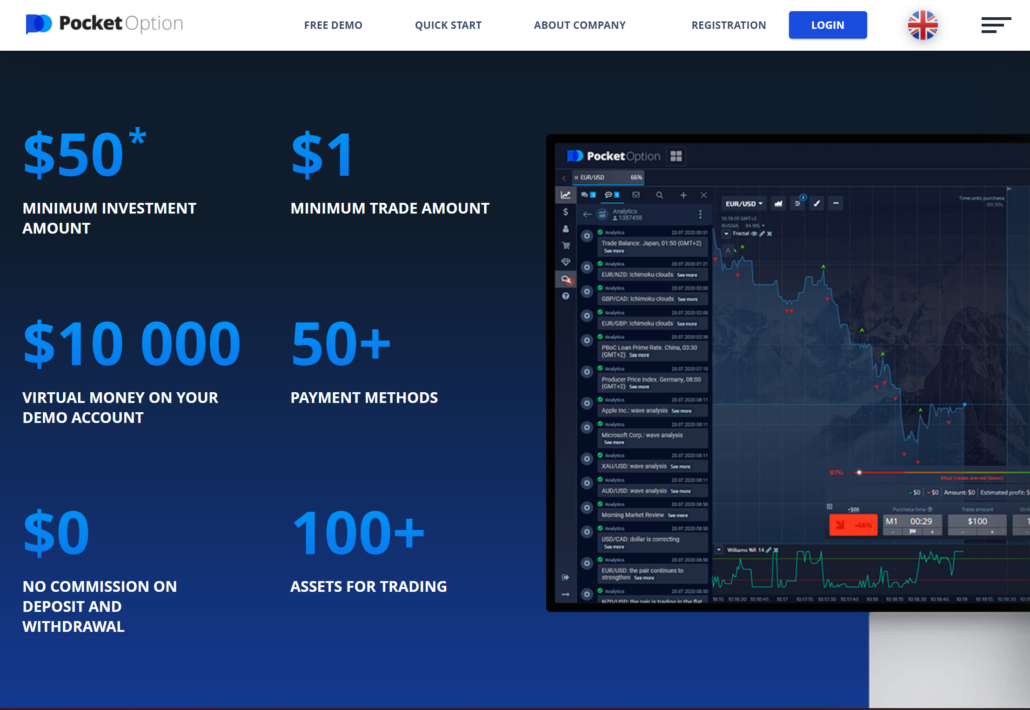This screenshot has width=1030, height=710.
Task: Switch to the second chat bubble tab
Action: [612, 195]
